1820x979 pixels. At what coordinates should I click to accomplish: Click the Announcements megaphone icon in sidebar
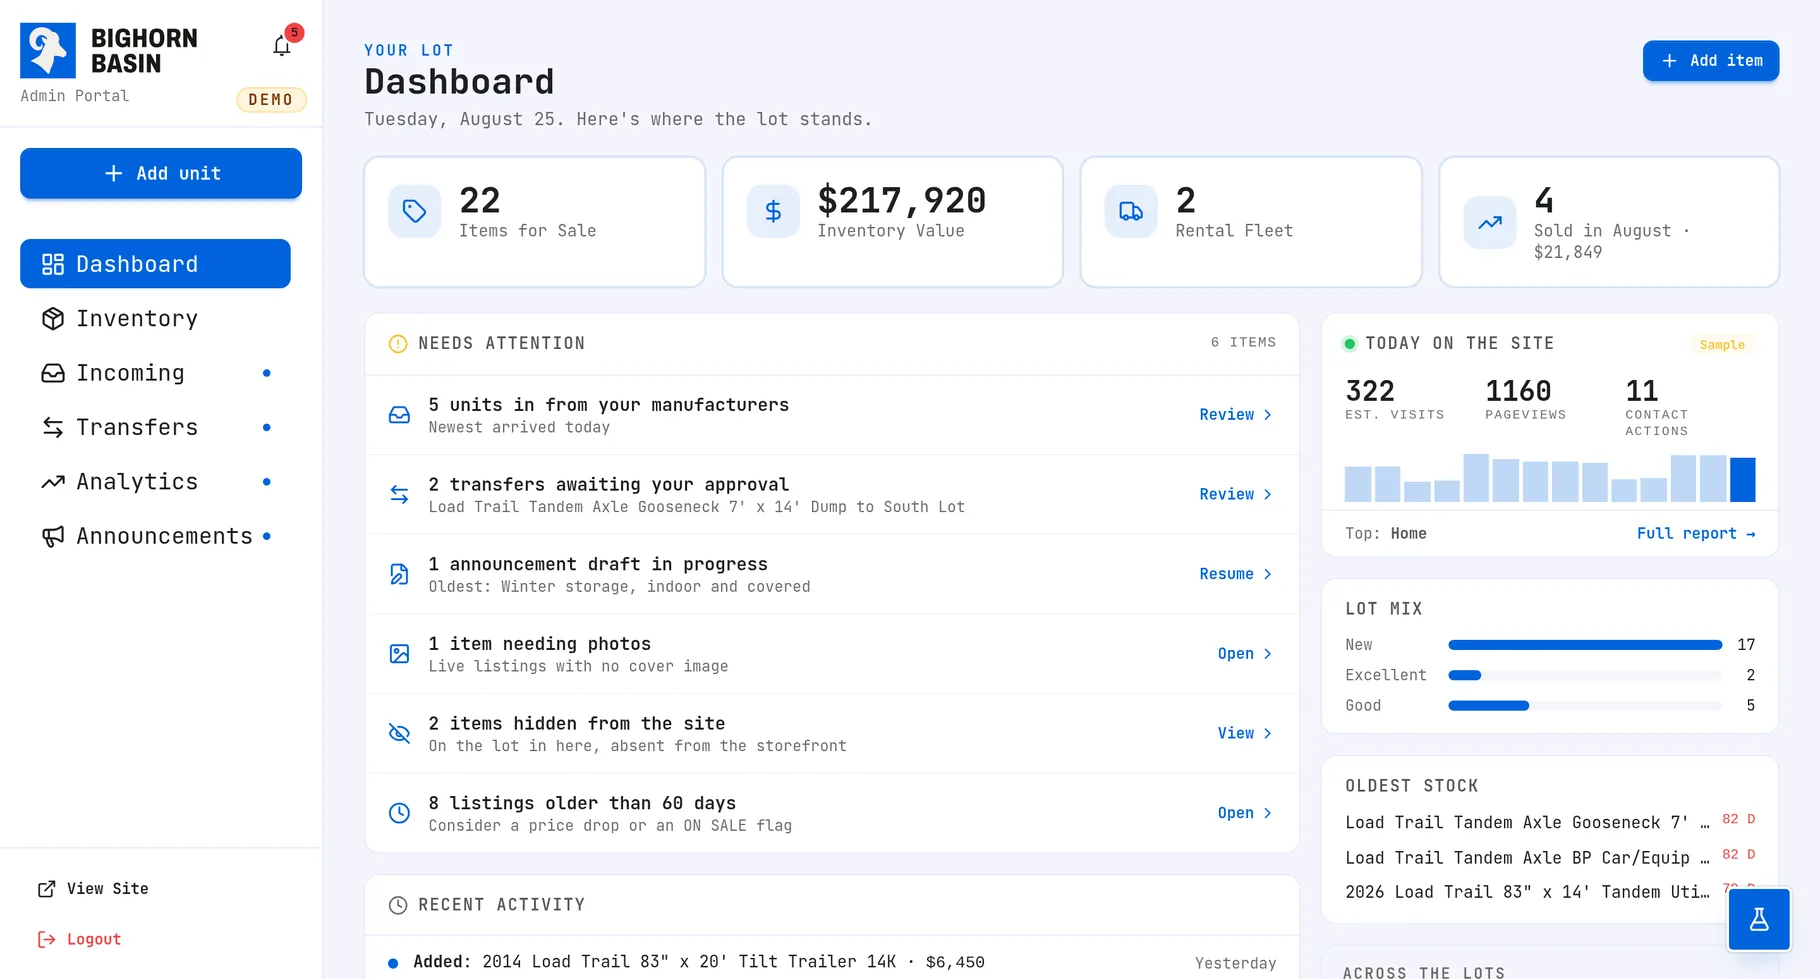[x=53, y=536]
